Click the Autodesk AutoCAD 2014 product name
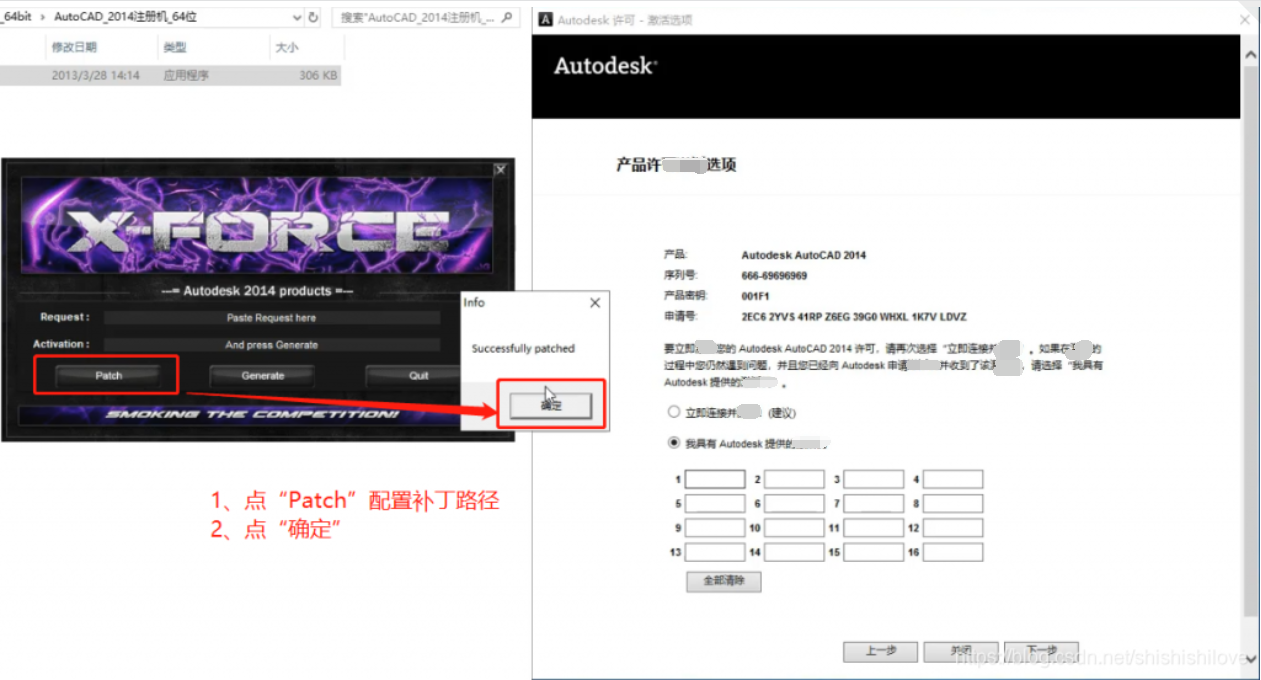The height and width of the screenshot is (680, 1261). point(804,255)
